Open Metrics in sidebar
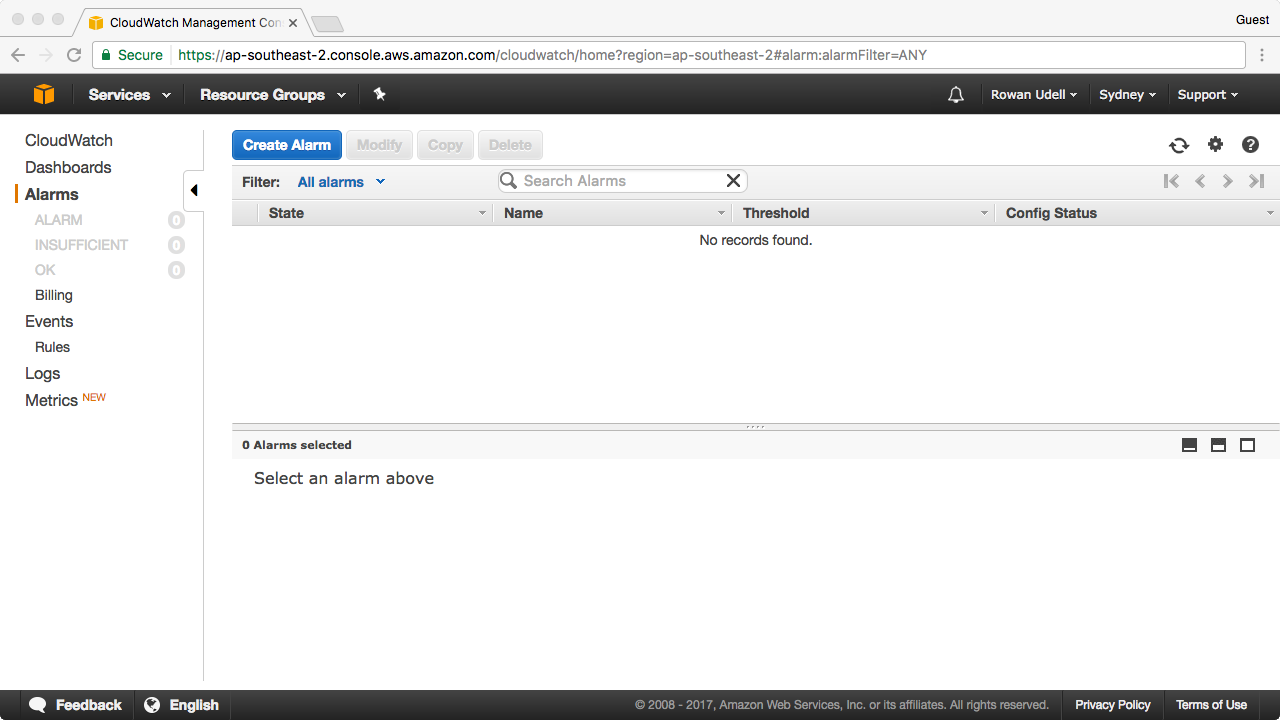The width and height of the screenshot is (1280, 720). click(51, 401)
